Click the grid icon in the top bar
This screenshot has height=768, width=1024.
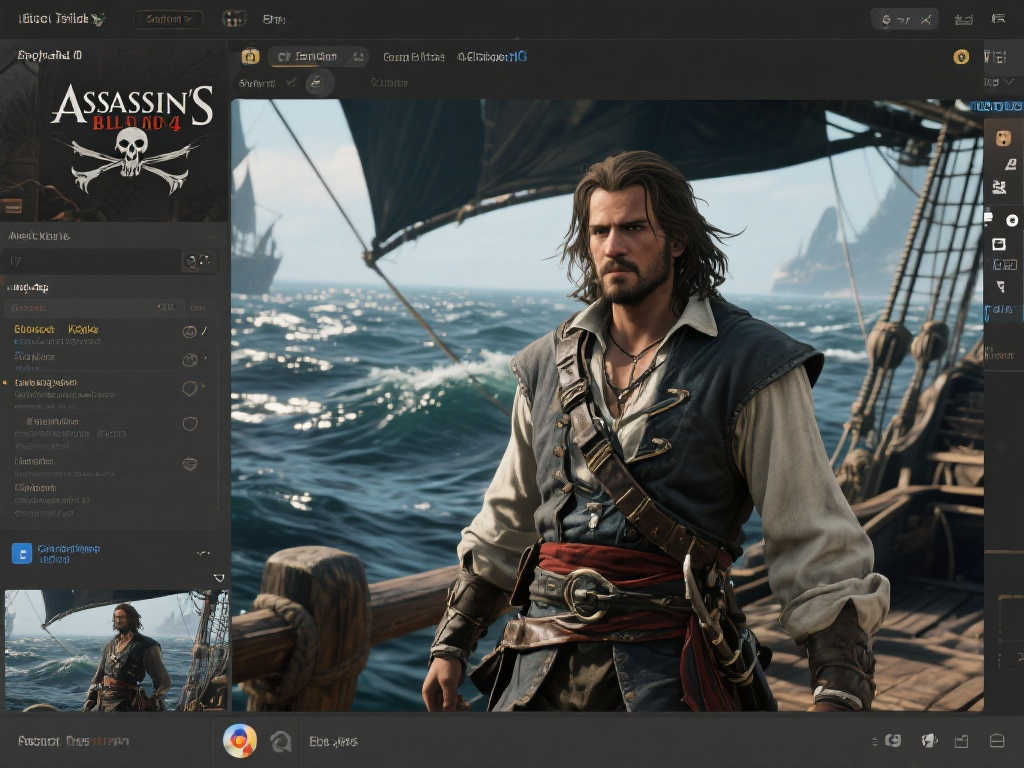pyautogui.click(x=233, y=19)
